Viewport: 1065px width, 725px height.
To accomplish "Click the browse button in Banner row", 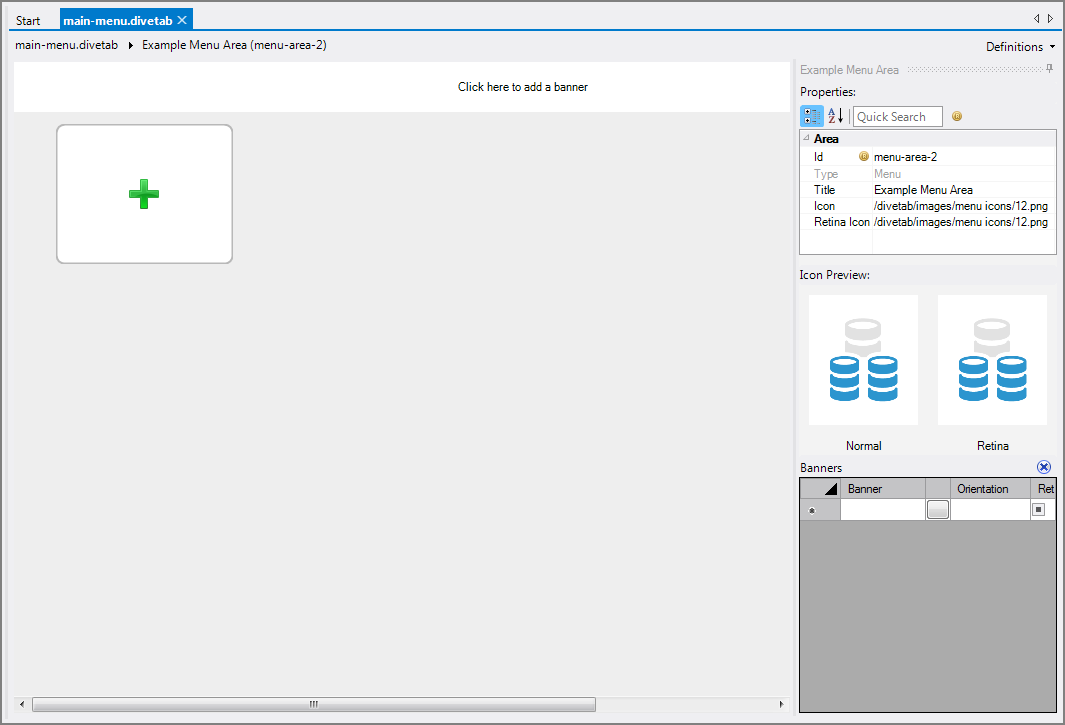I will [x=937, y=510].
